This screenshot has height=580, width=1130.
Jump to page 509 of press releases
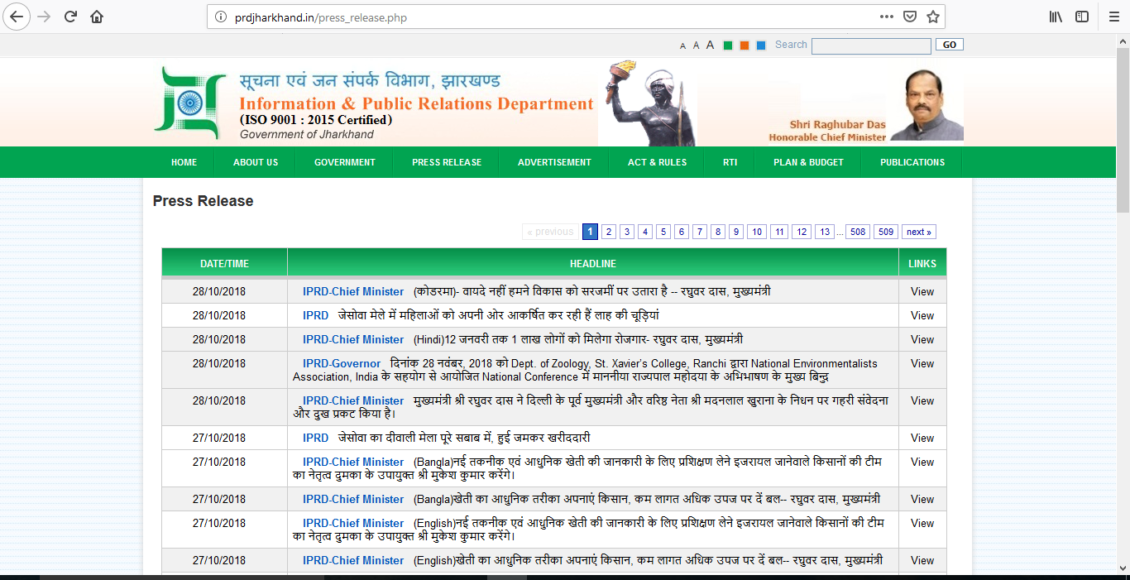[886, 232]
